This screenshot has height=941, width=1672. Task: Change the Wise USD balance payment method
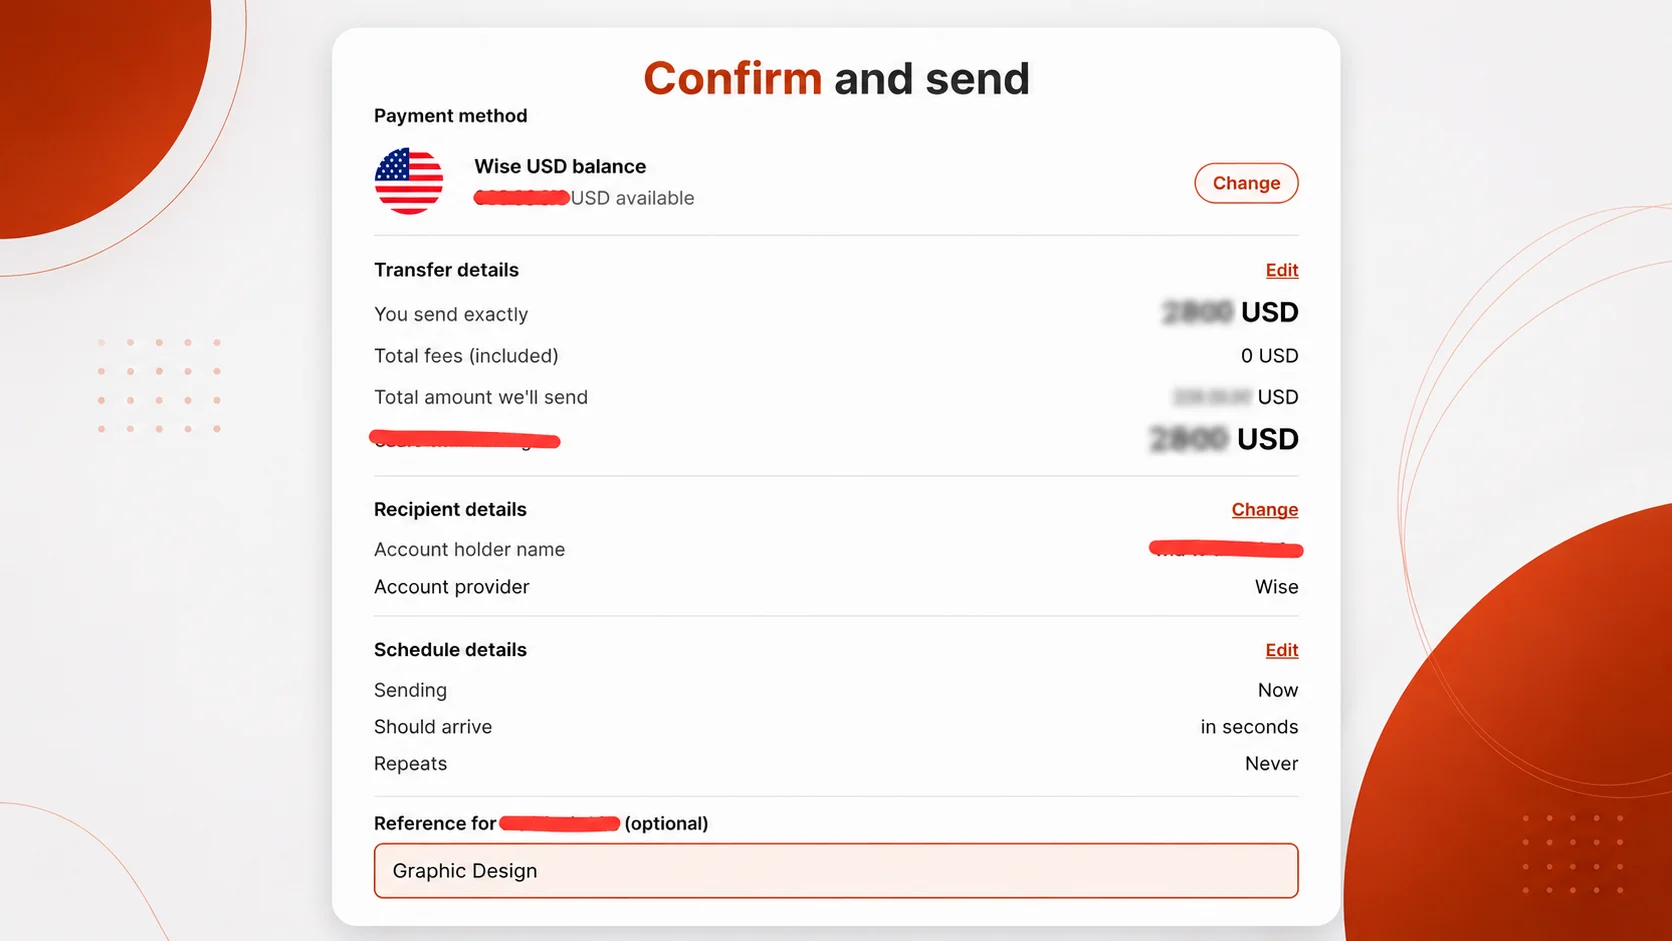[1246, 183]
